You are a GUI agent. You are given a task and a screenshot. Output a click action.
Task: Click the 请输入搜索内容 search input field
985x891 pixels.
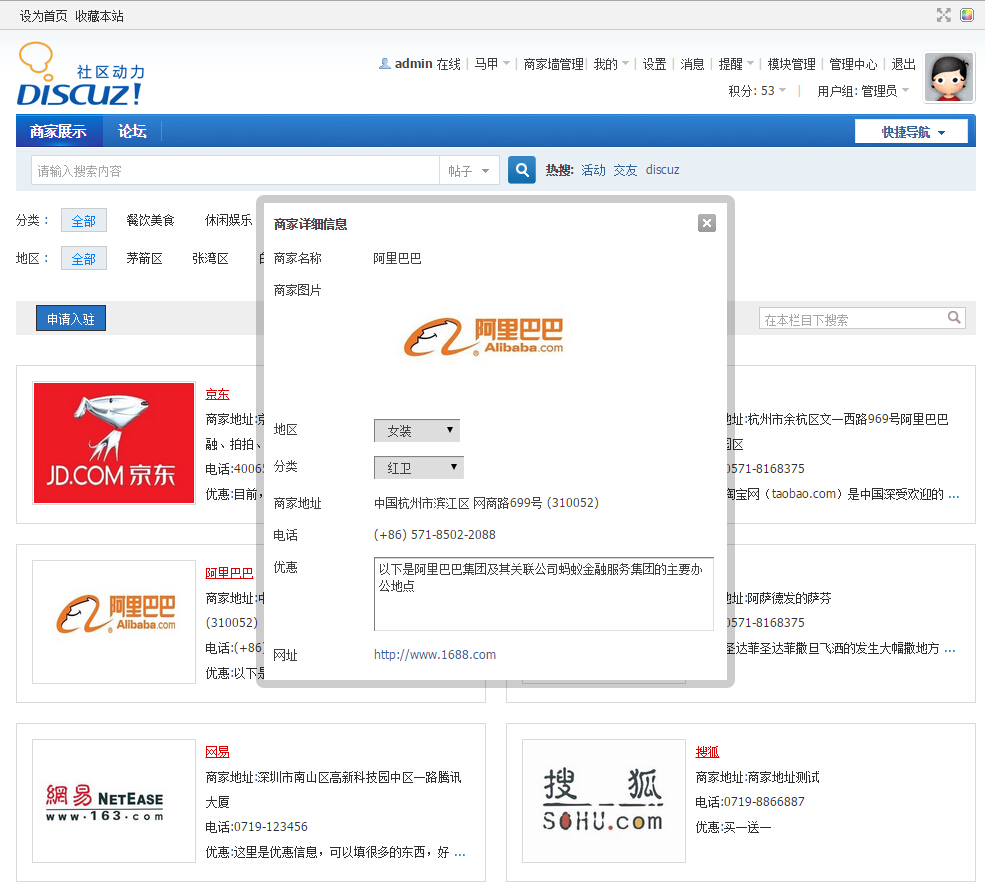[235, 171]
